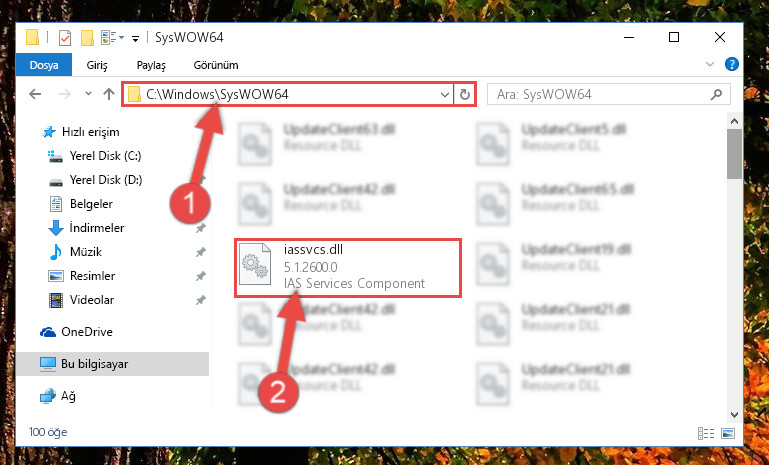Switch to large icons view in status bar
769x465 pixels.
[728, 433]
